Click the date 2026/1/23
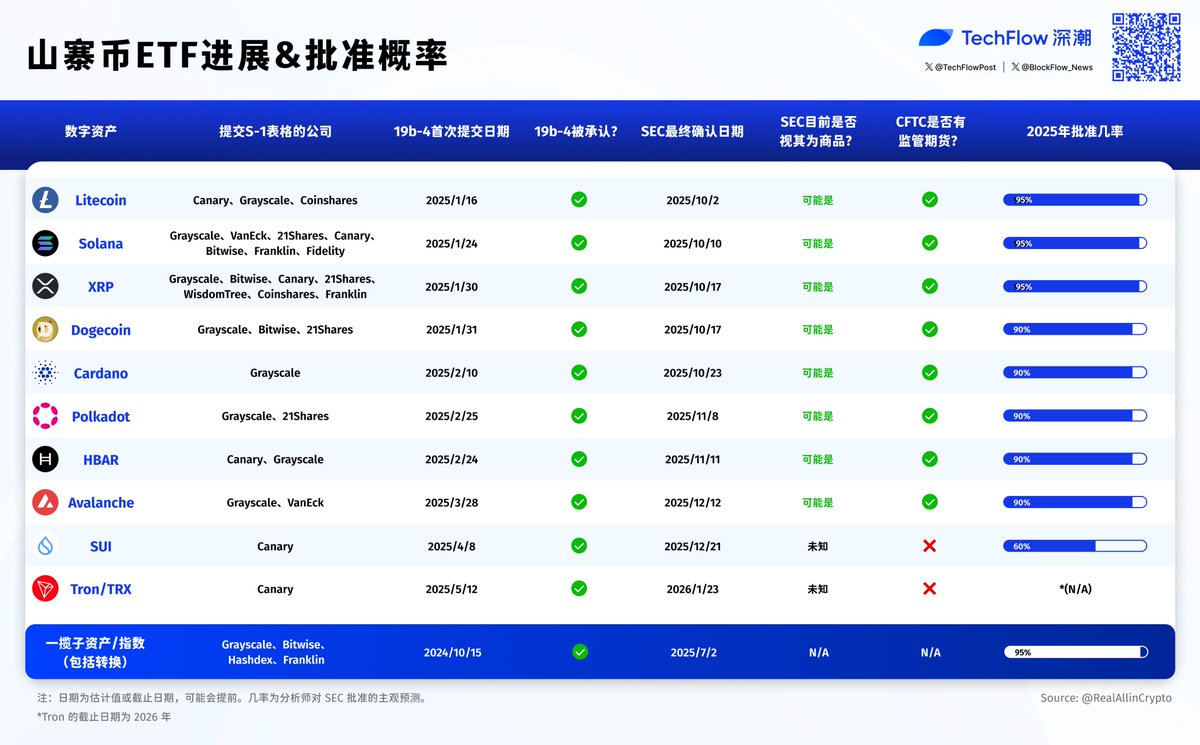This screenshot has width=1200, height=745. tap(692, 589)
